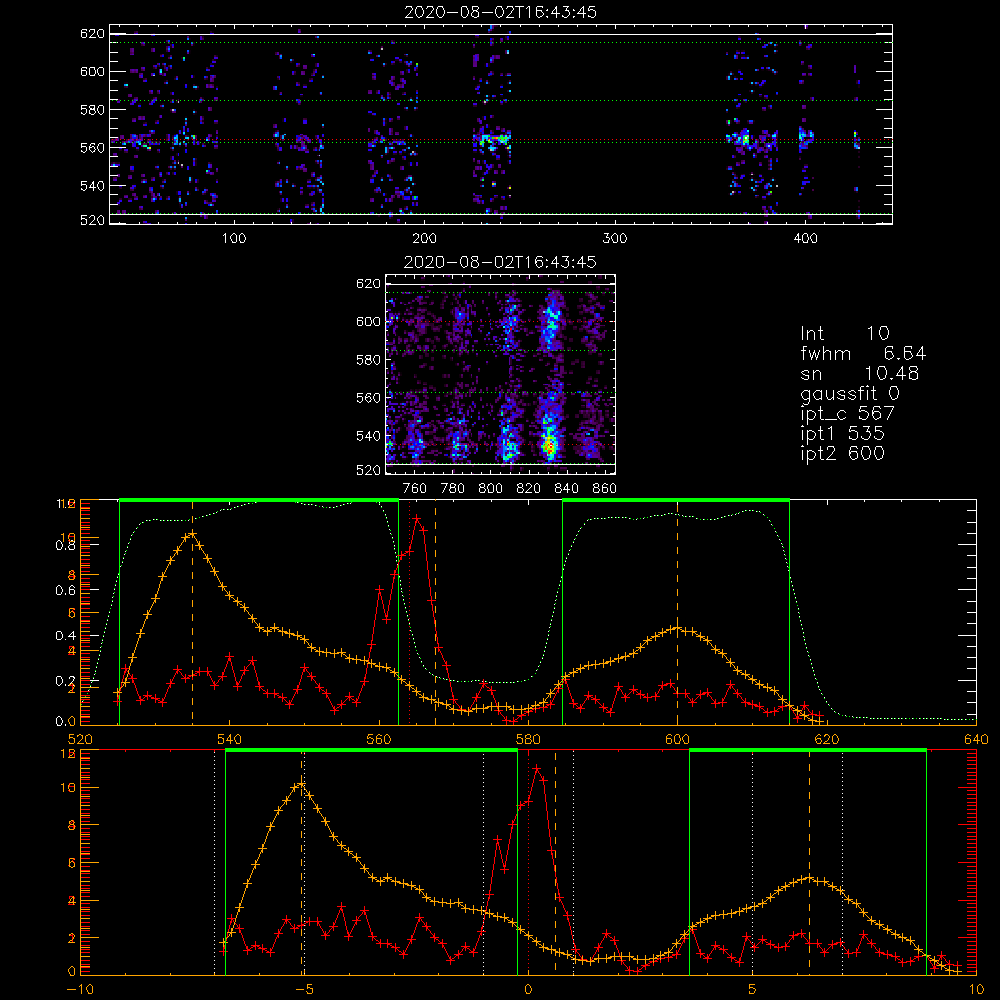Click the 0 label on bottom plot x-axis
This screenshot has width=1000, height=1000.
[x=528, y=990]
